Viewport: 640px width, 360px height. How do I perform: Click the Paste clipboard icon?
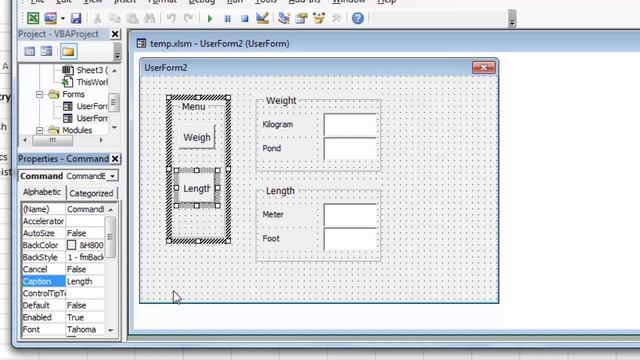(x=132, y=18)
